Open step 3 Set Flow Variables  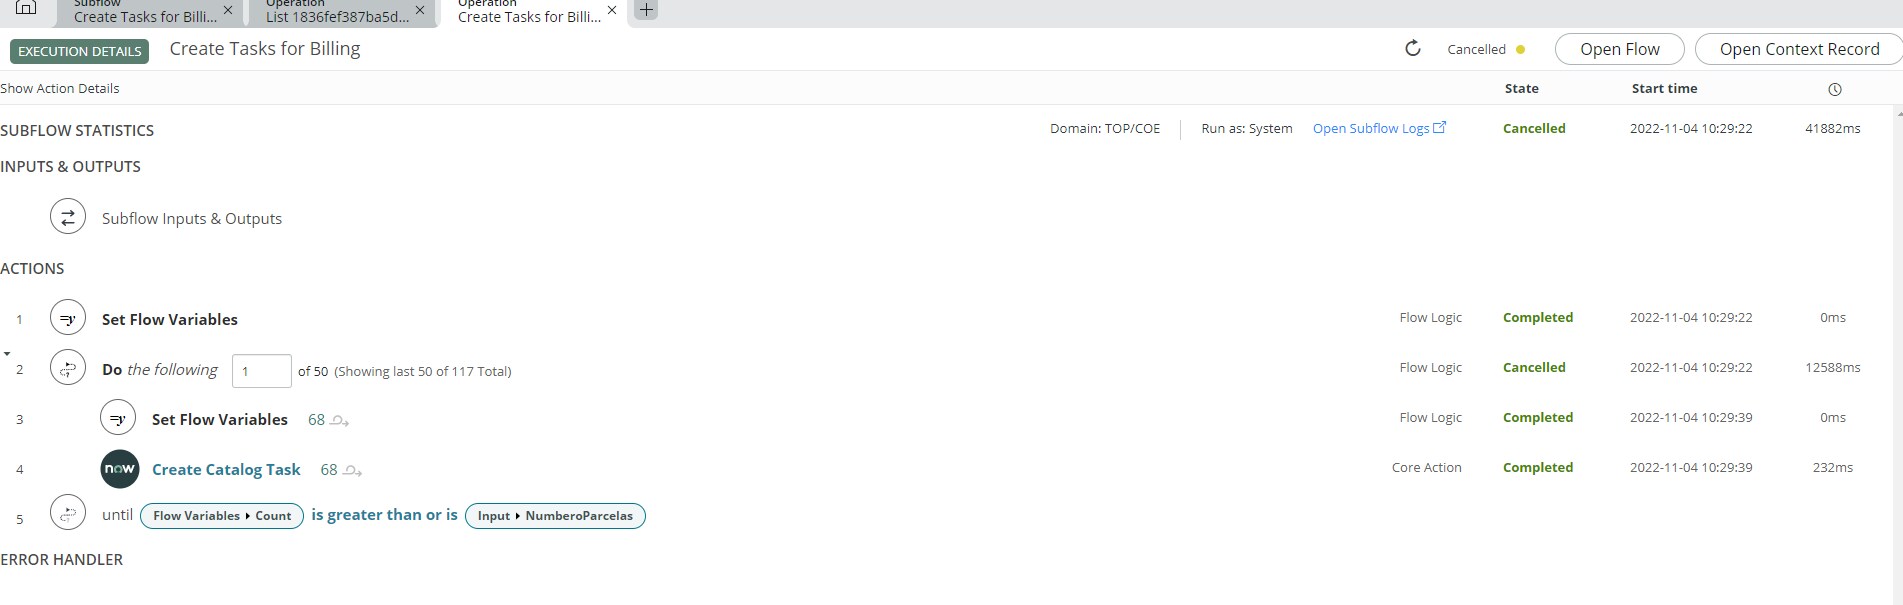(220, 419)
